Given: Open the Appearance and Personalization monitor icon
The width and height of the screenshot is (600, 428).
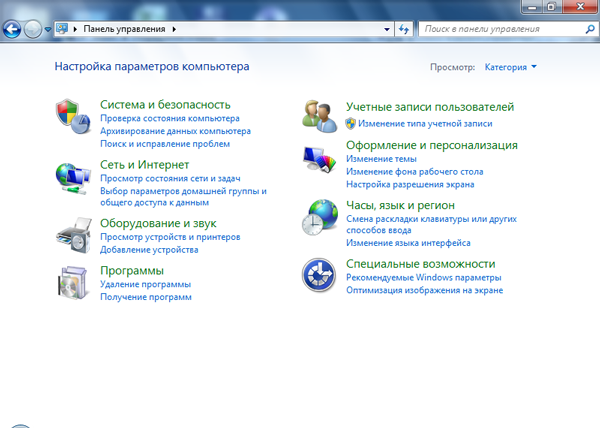Looking at the screenshot, I should coord(320,159).
